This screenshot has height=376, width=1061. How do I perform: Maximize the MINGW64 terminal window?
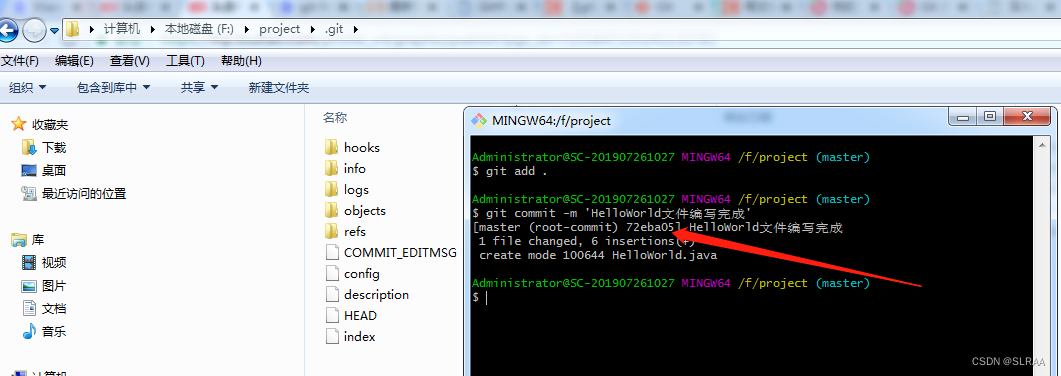point(989,117)
